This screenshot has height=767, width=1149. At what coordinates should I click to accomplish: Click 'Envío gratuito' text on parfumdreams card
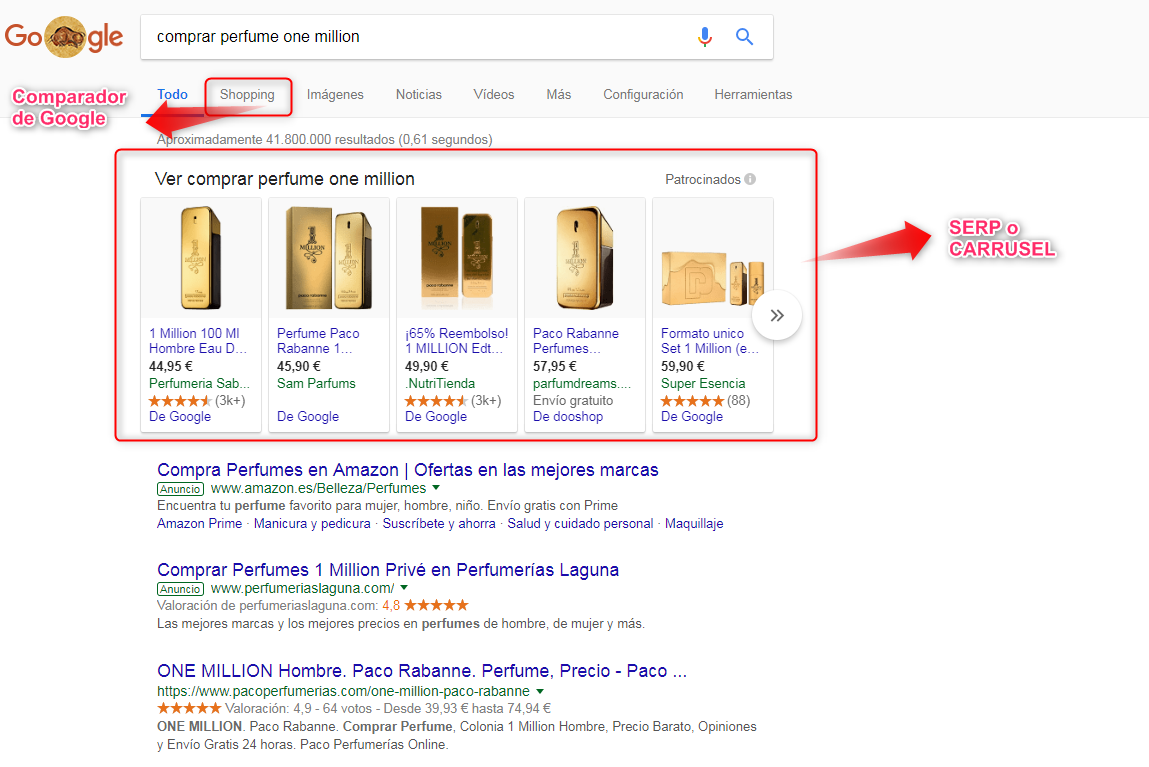click(x=573, y=401)
